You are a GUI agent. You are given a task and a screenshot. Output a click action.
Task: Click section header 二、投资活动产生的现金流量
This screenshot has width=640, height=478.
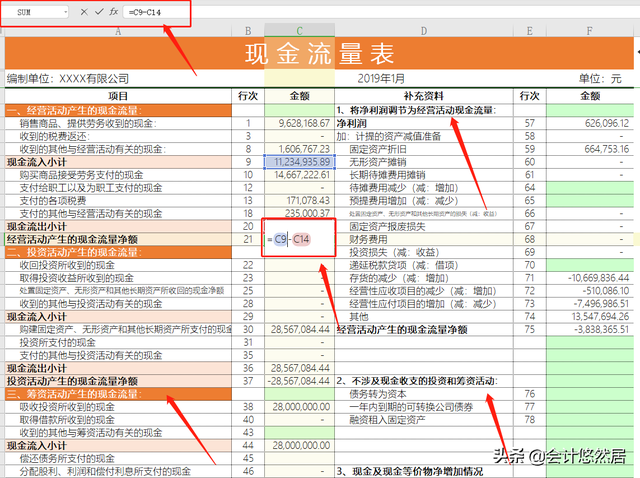point(118,252)
